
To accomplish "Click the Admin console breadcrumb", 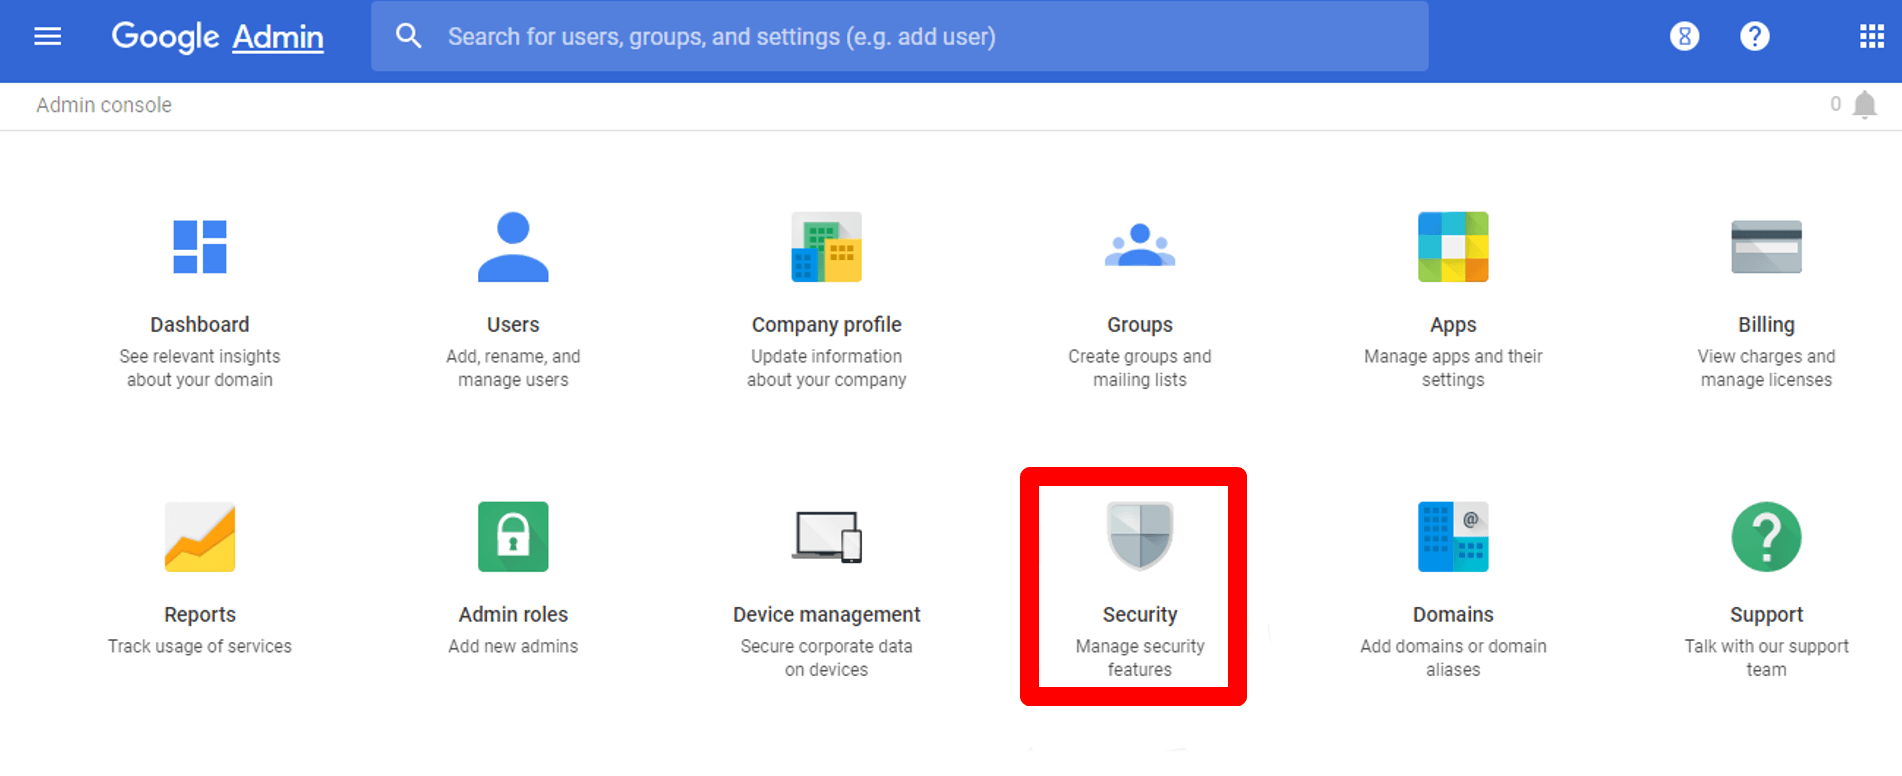I will [x=104, y=105].
